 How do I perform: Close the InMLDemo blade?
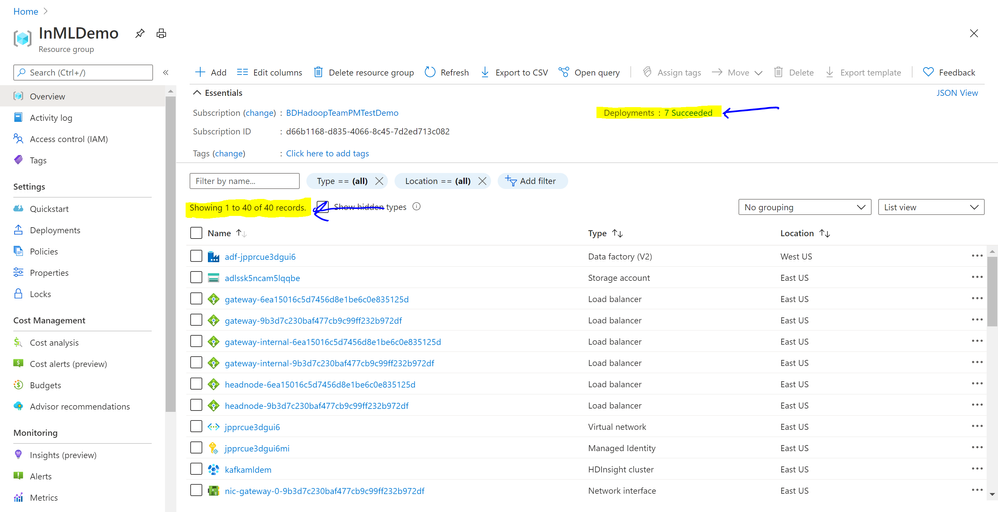pyautogui.click(x=974, y=34)
